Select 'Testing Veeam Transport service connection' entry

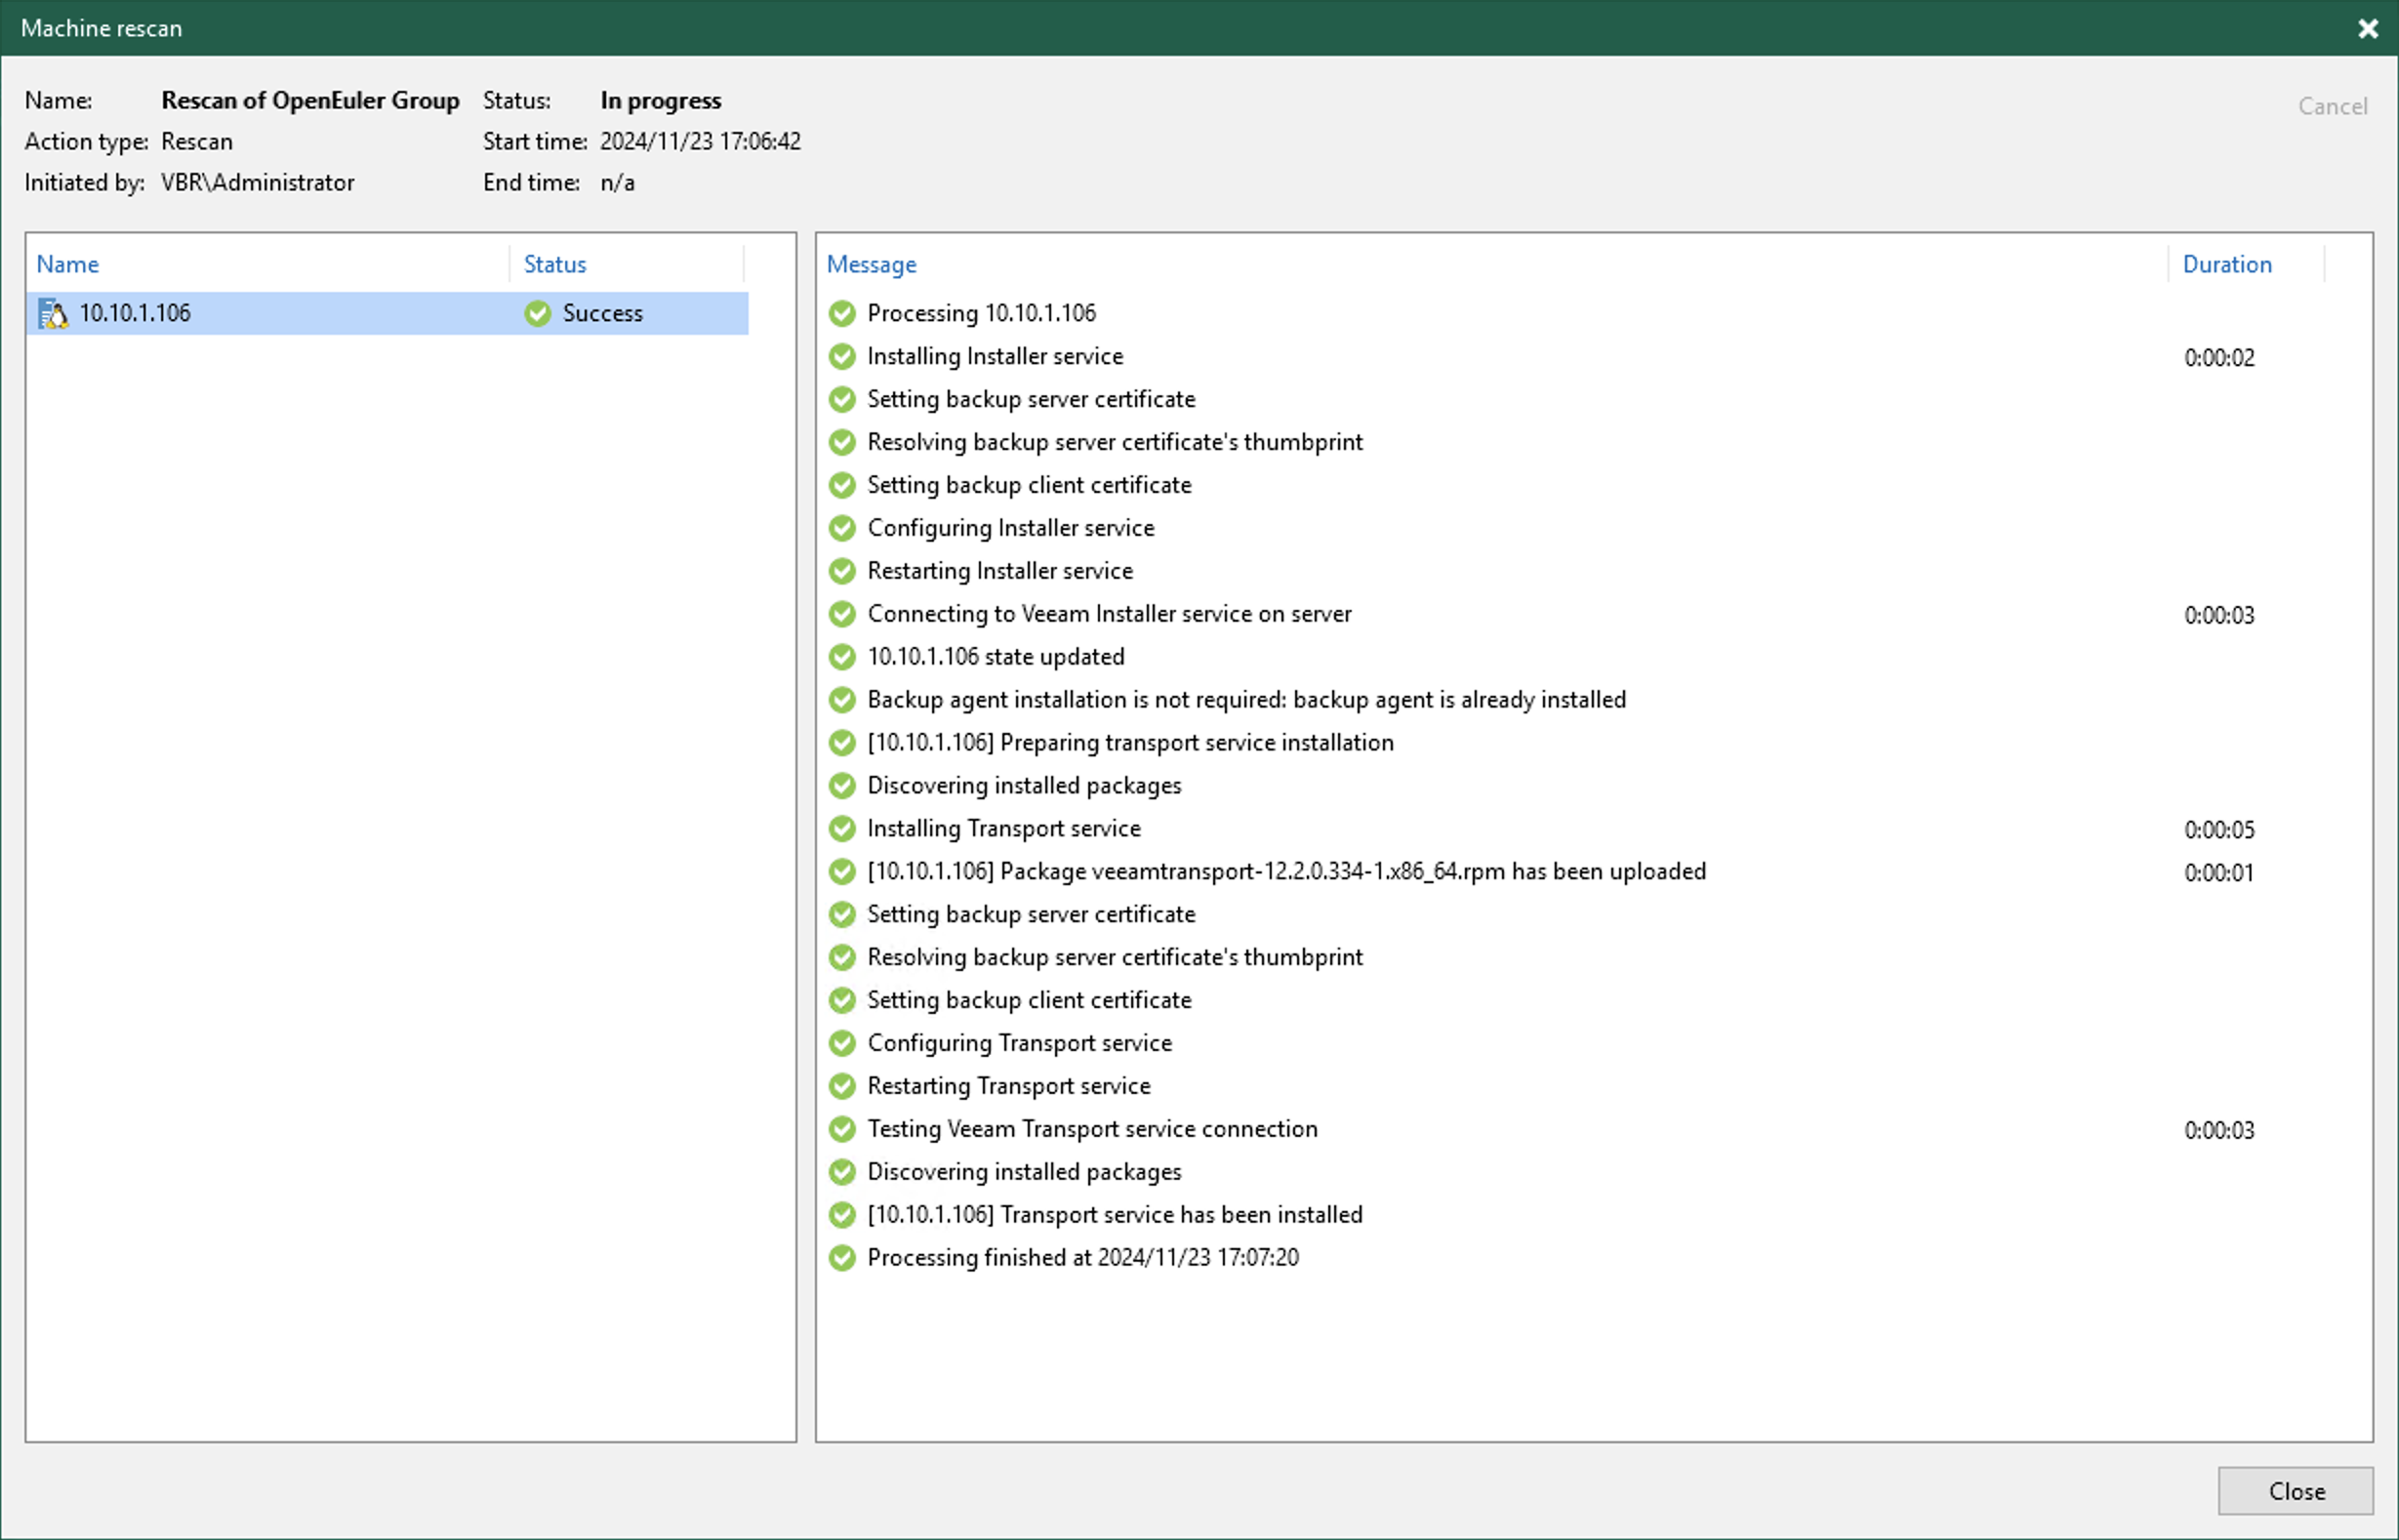pos(1092,1129)
